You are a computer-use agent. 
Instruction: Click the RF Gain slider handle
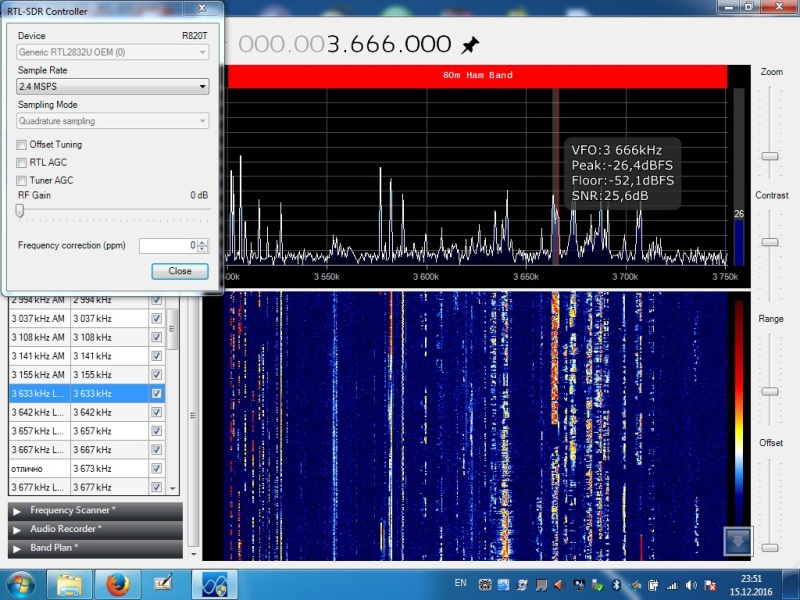point(20,210)
